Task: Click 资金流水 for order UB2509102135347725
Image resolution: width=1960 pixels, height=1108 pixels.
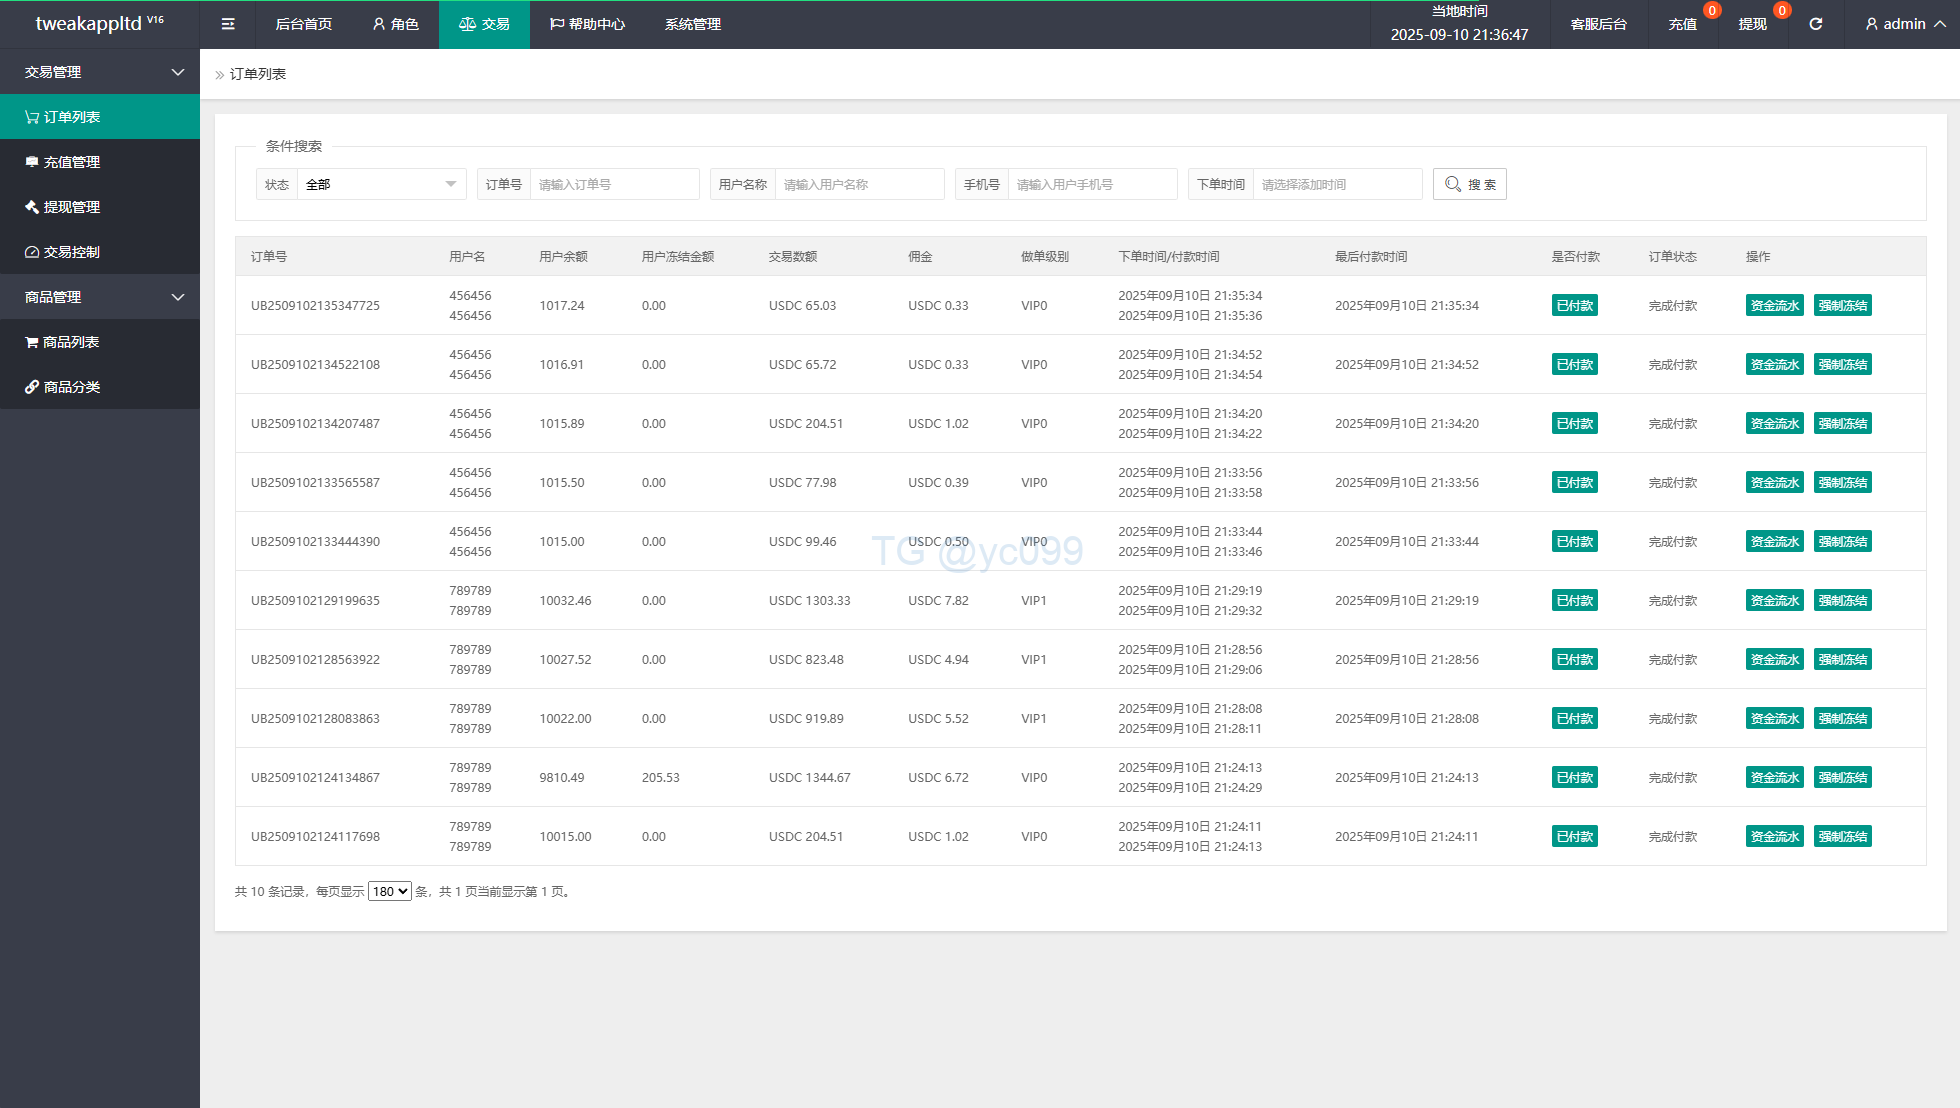Action: tap(1774, 305)
